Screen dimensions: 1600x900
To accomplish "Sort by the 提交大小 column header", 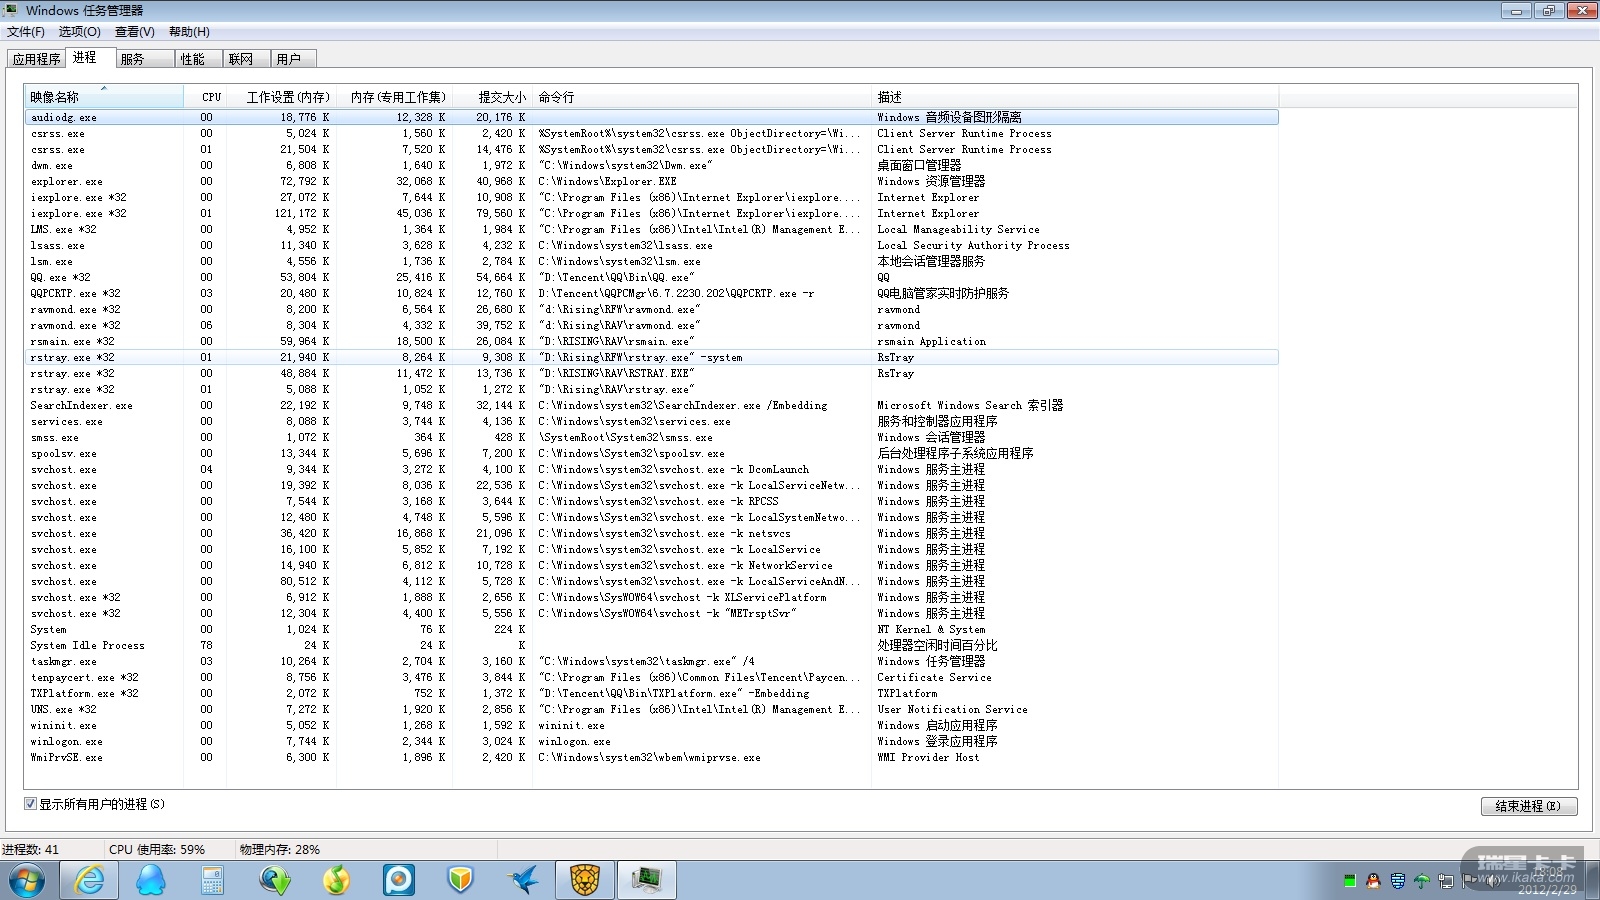I will coord(492,97).
